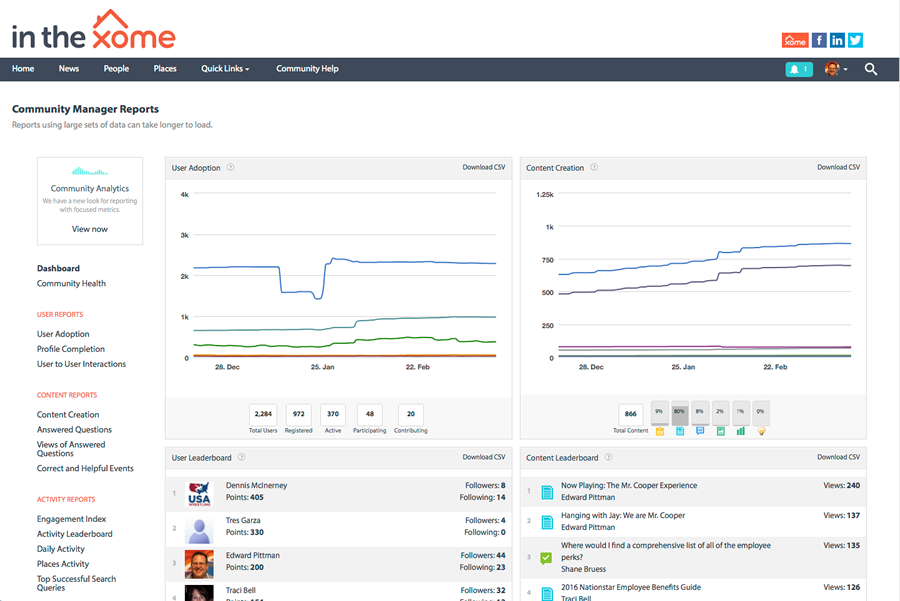Show help for Content Leaderboard panel
The height and width of the screenshot is (601, 900).
pos(608,457)
